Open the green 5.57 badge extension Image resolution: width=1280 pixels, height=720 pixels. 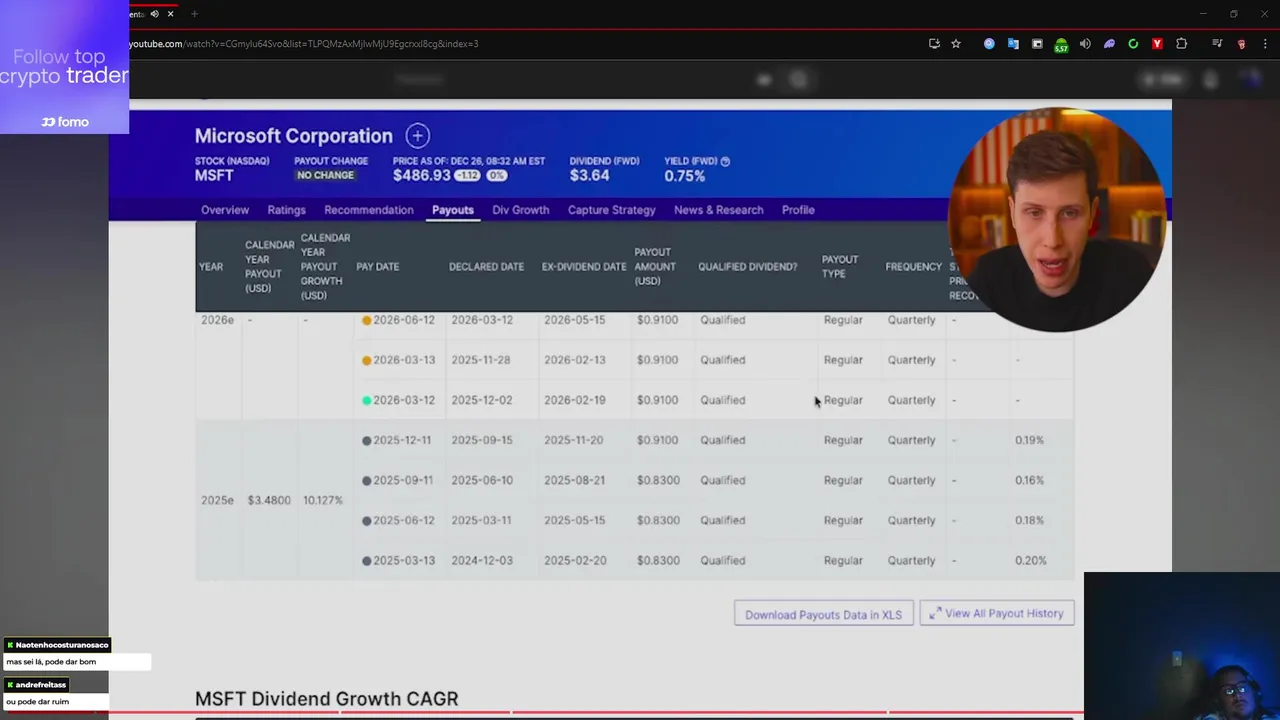click(x=1061, y=45)
